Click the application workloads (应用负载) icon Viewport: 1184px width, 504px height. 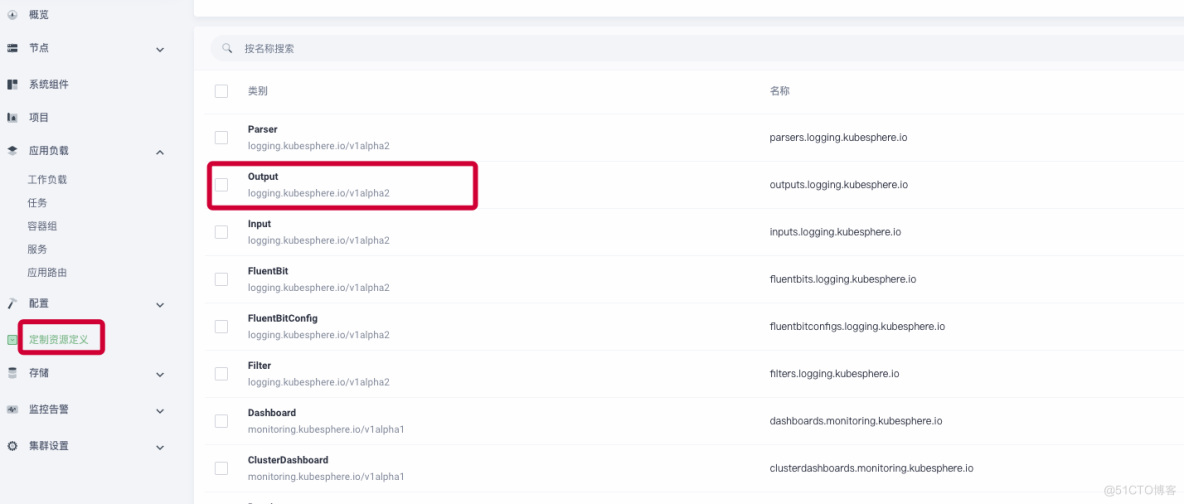point(12,151)
